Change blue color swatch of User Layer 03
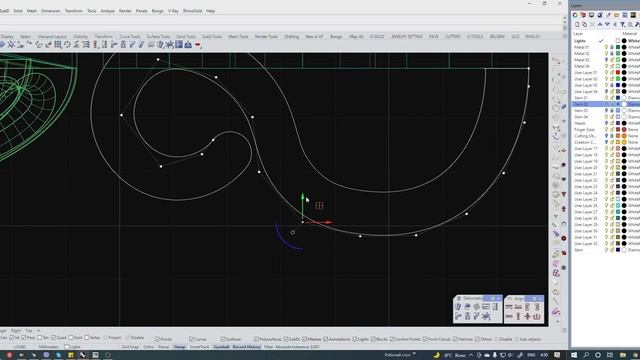This screenshot has width=640, height=360. pos(618,85)
